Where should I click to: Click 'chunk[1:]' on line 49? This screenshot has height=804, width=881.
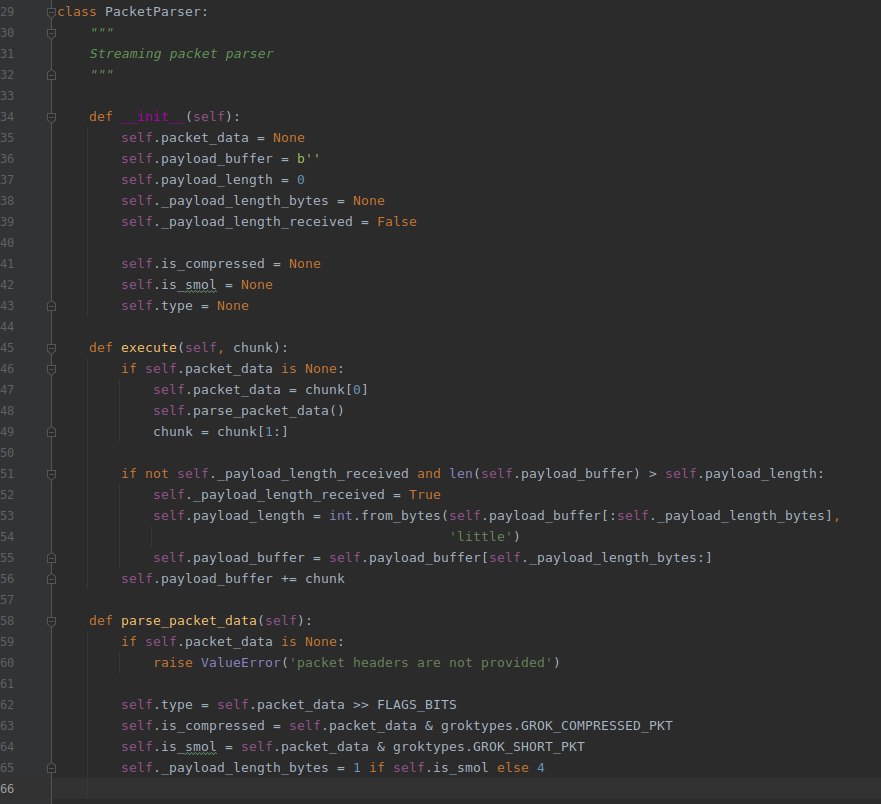pyautogui.click(x=252, y=432)
